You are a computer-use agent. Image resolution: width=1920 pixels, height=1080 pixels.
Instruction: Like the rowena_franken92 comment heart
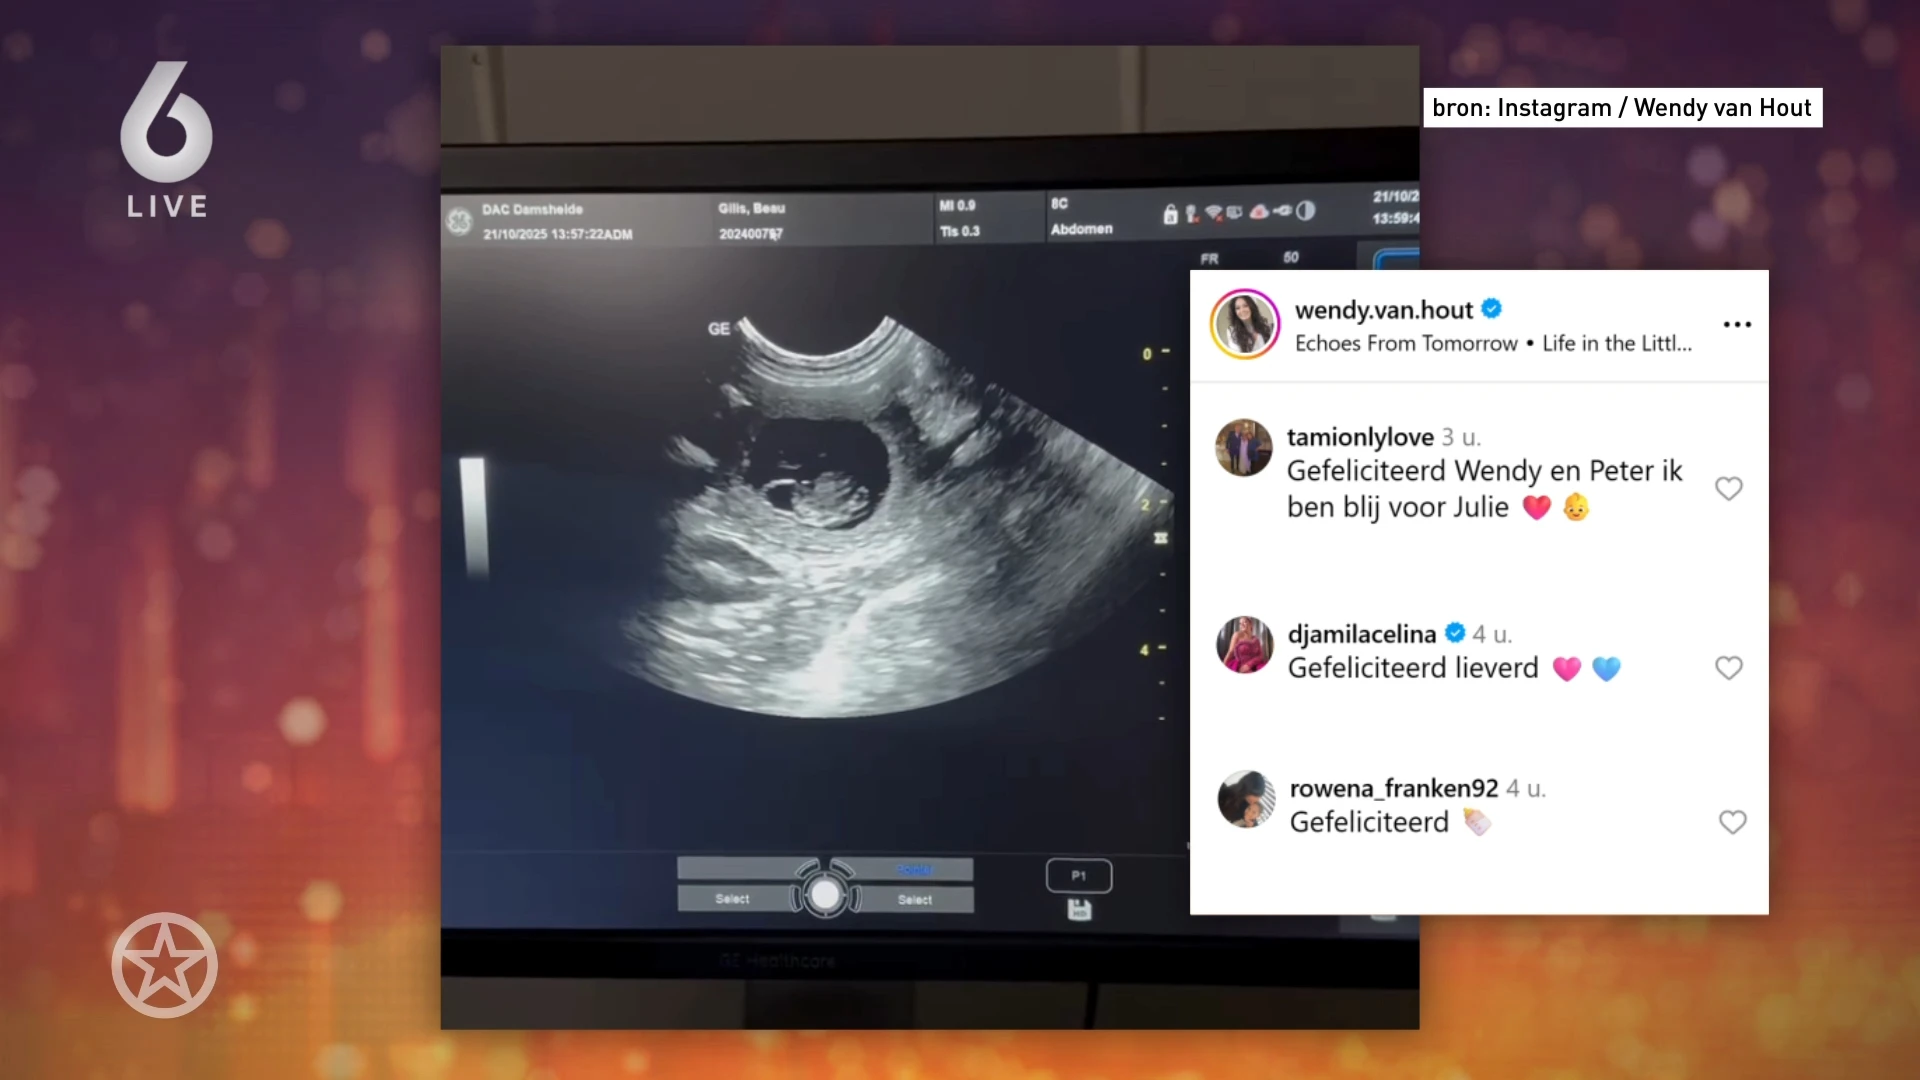coord(1732,822)
